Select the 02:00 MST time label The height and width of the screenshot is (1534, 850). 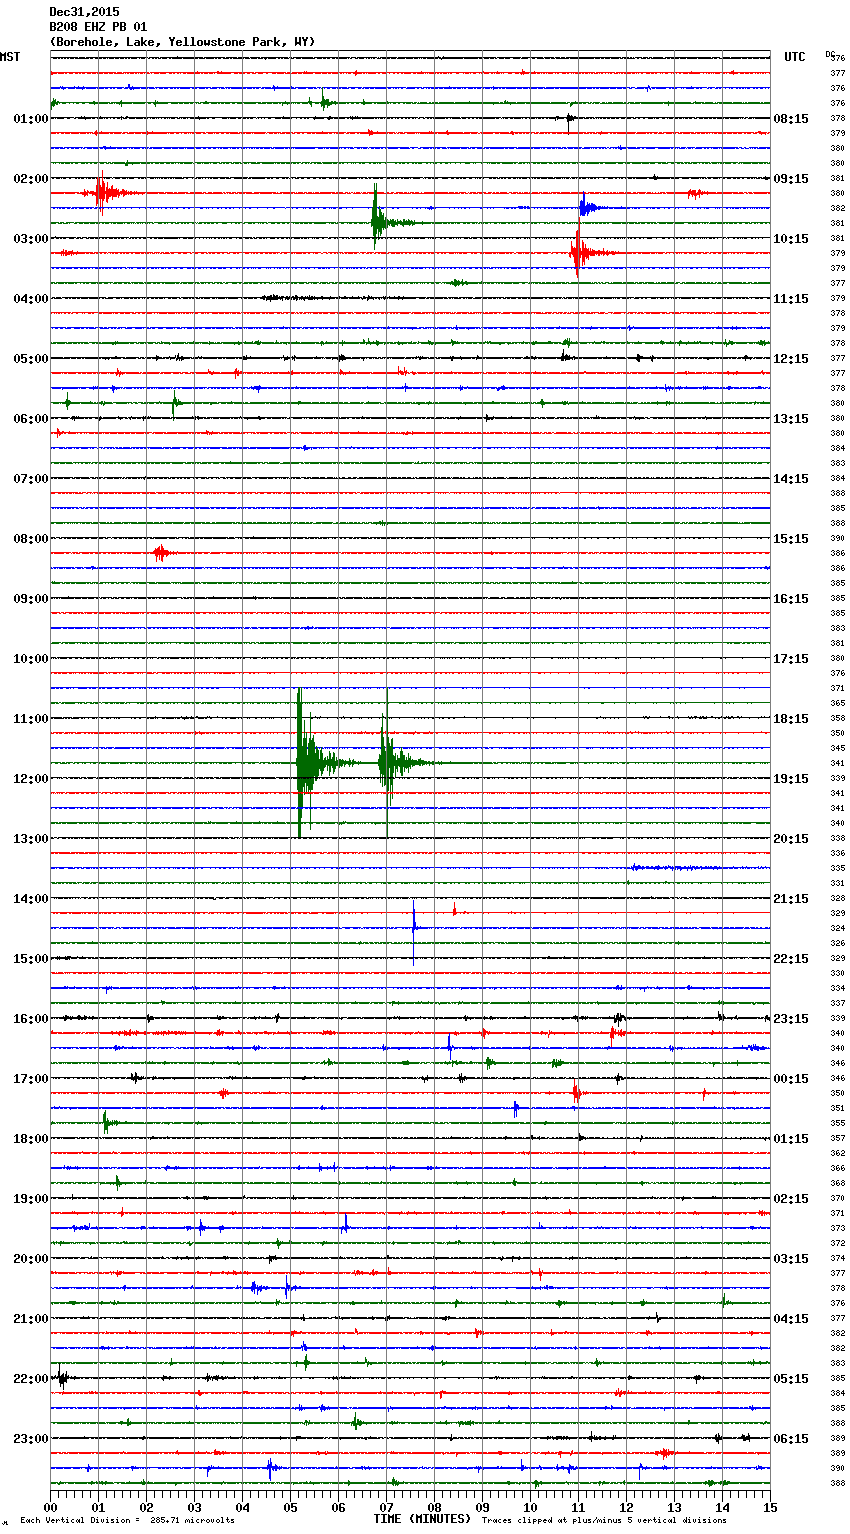point(31,179)
